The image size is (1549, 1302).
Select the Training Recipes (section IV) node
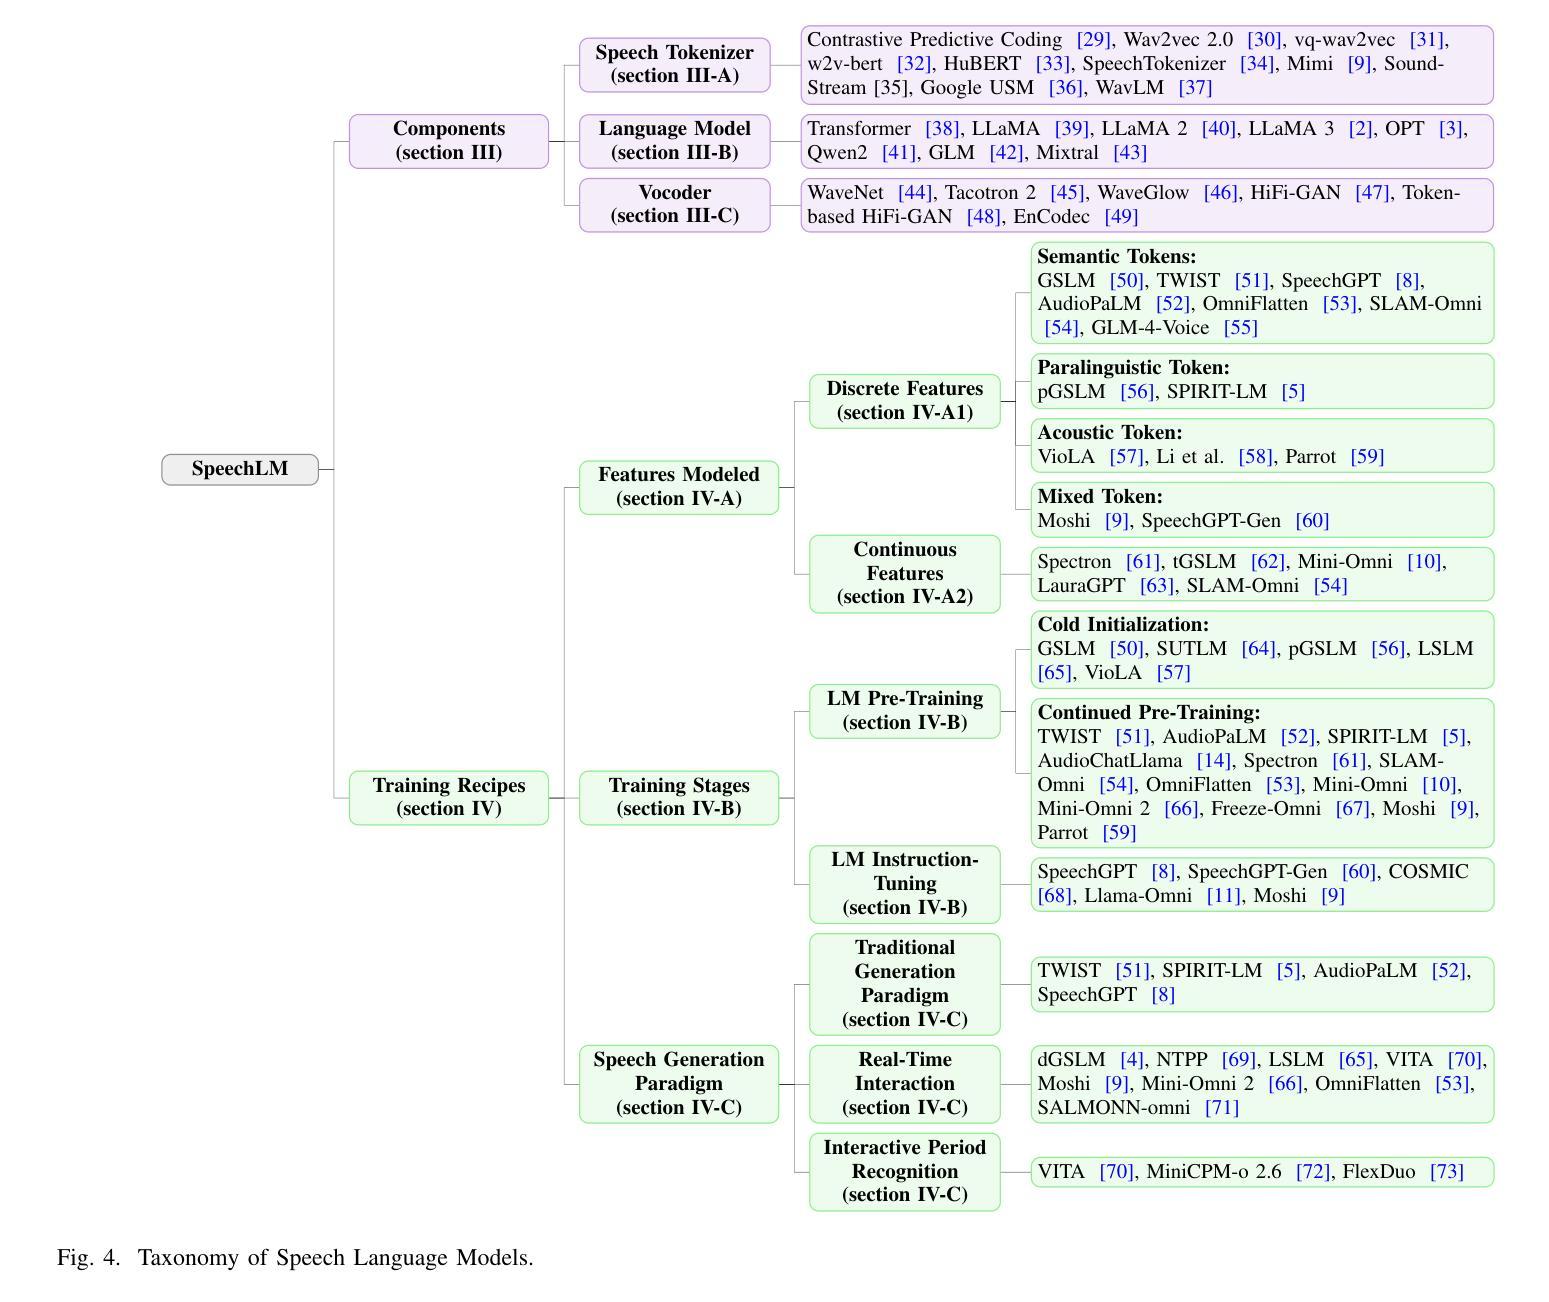point(449,797)
